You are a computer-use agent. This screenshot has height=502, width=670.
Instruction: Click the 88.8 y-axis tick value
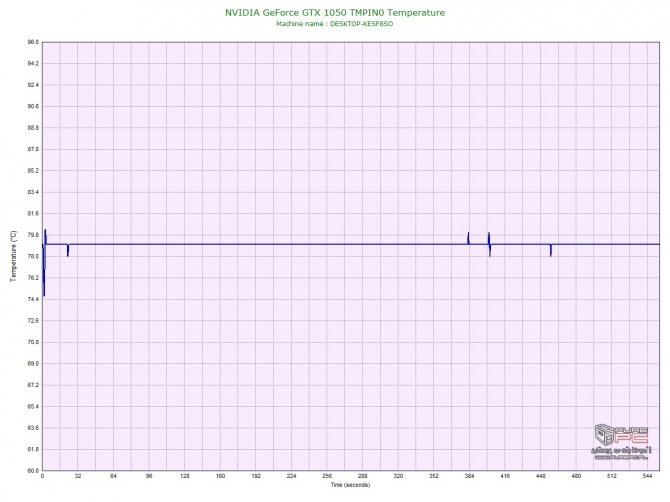click(x=33, y=128)
